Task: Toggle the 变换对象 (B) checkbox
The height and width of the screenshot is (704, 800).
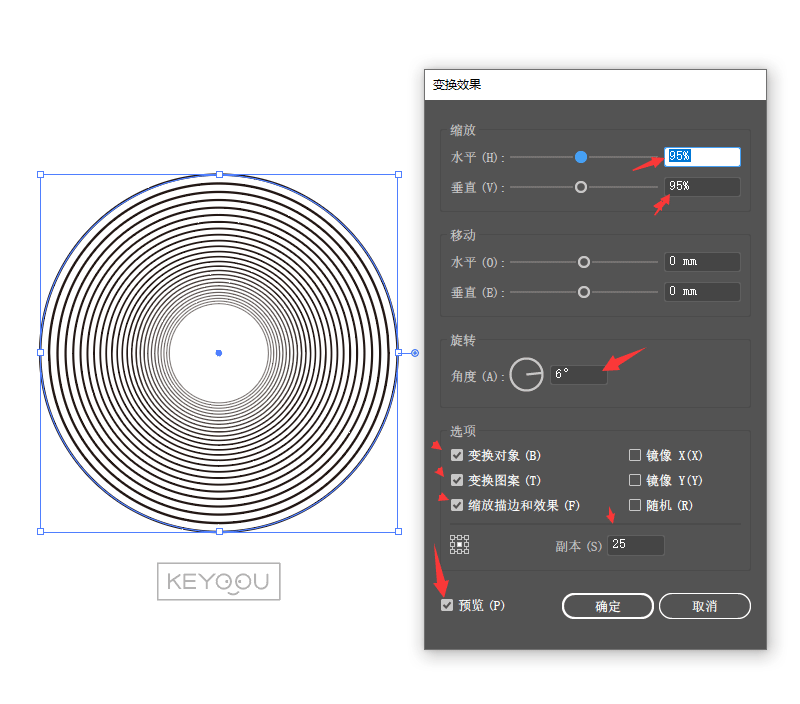Action: point(458,455)
